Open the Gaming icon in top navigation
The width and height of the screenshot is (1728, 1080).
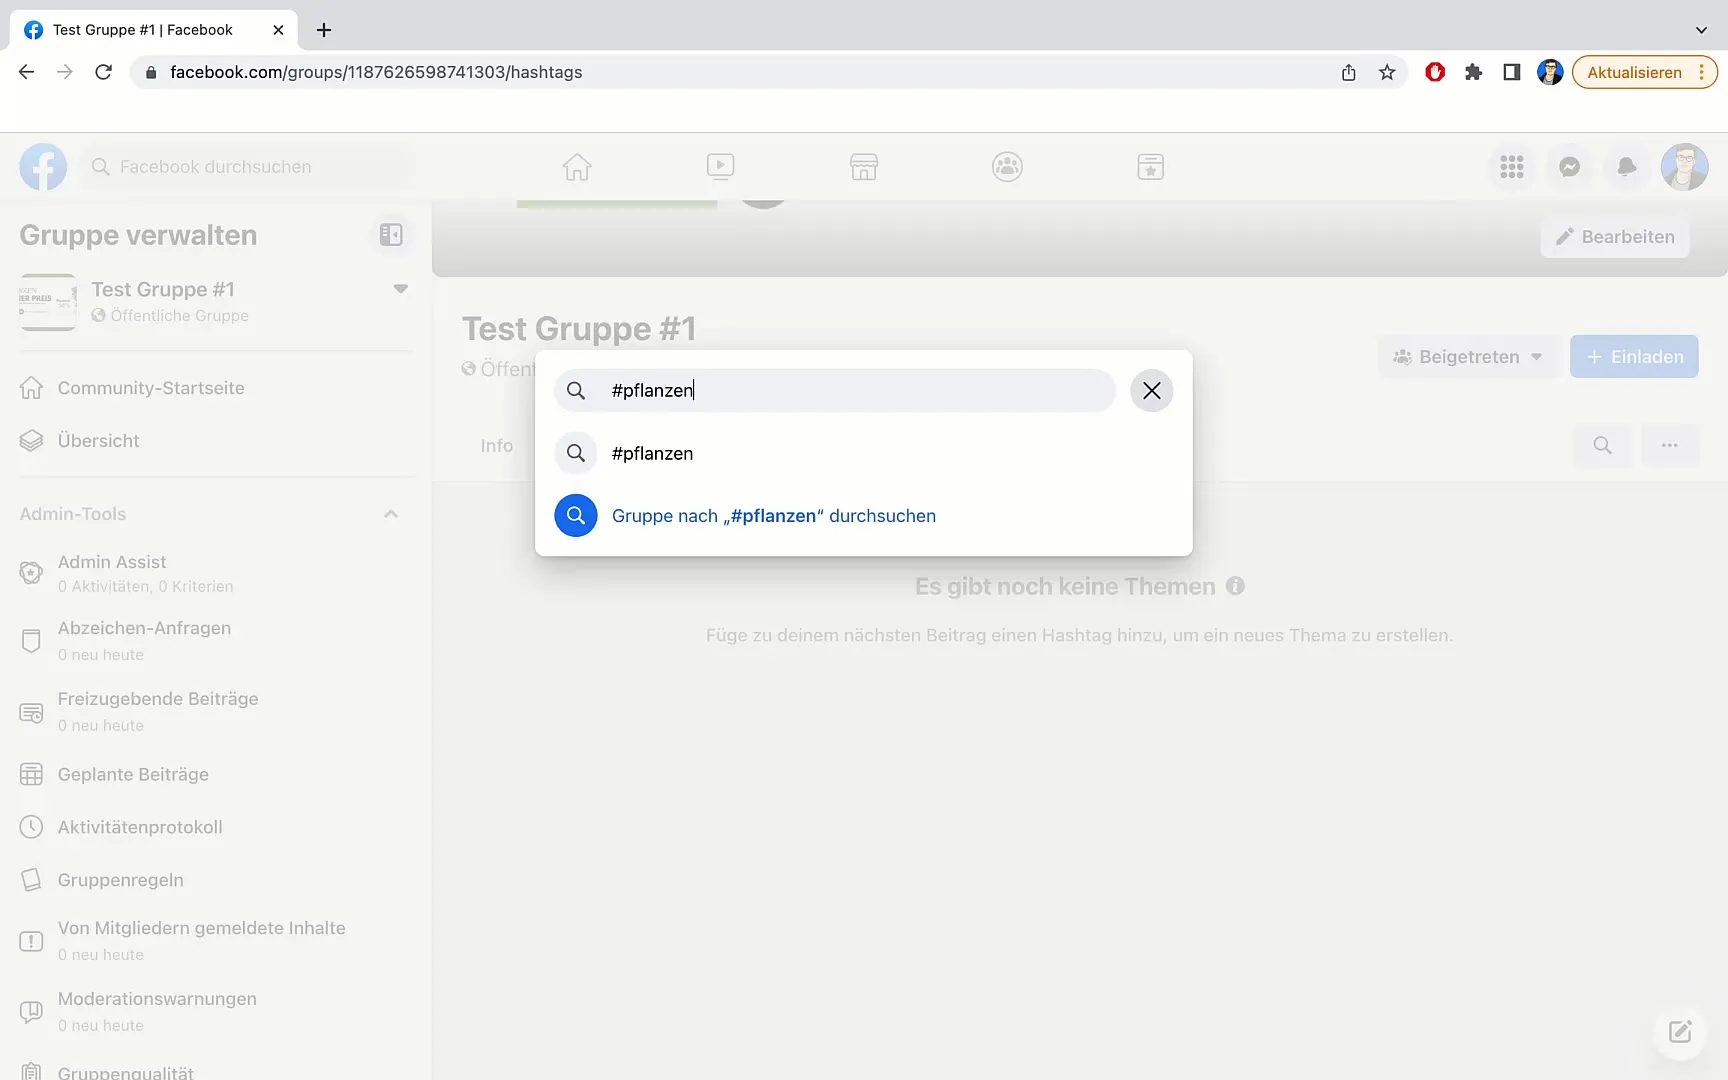pyautogui.click(x=1151, y=167)
